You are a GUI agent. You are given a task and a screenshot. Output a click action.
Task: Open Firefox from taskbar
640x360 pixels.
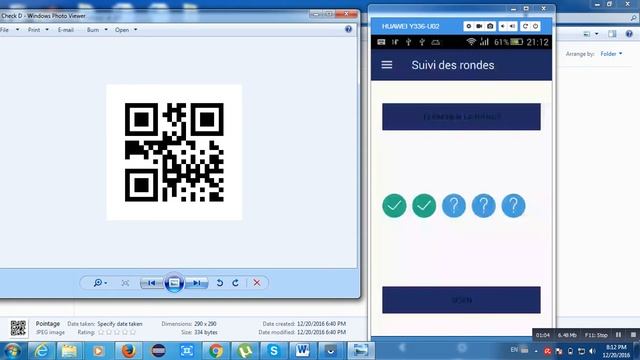129,351
